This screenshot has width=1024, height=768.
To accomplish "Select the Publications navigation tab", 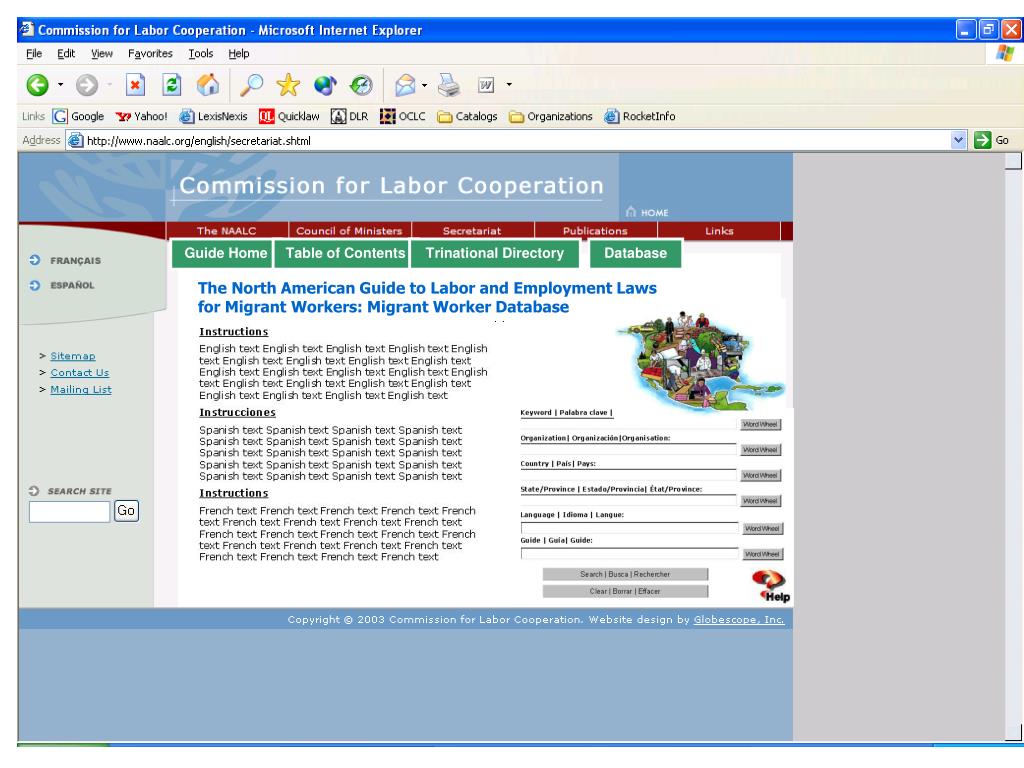I will [595, 231].
